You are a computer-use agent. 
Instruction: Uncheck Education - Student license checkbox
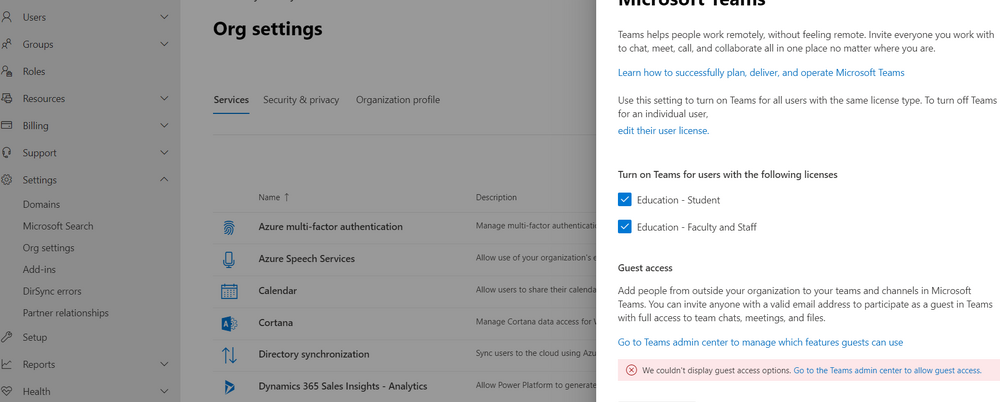coord(624,200)
